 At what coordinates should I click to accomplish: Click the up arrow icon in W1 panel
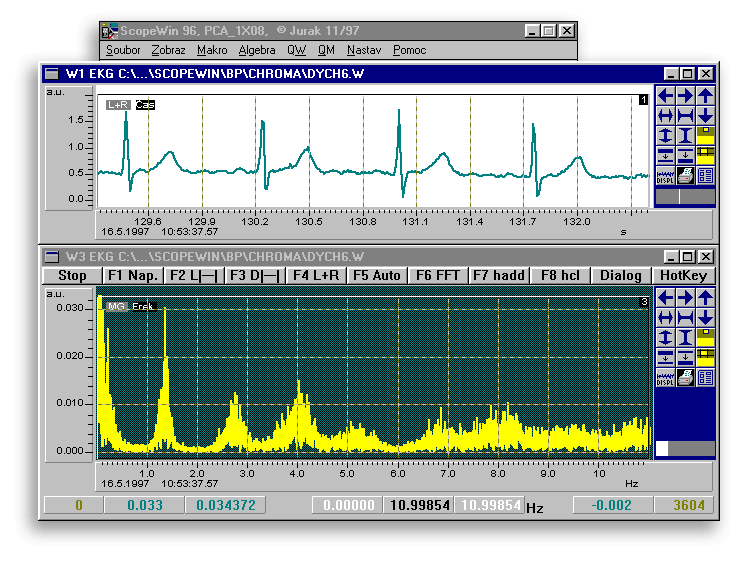[x=705, y=96]
